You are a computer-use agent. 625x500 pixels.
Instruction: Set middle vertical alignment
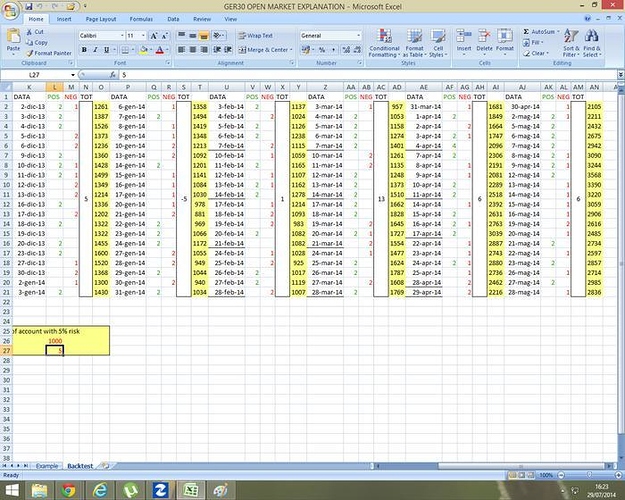click(x=193, y=36)
